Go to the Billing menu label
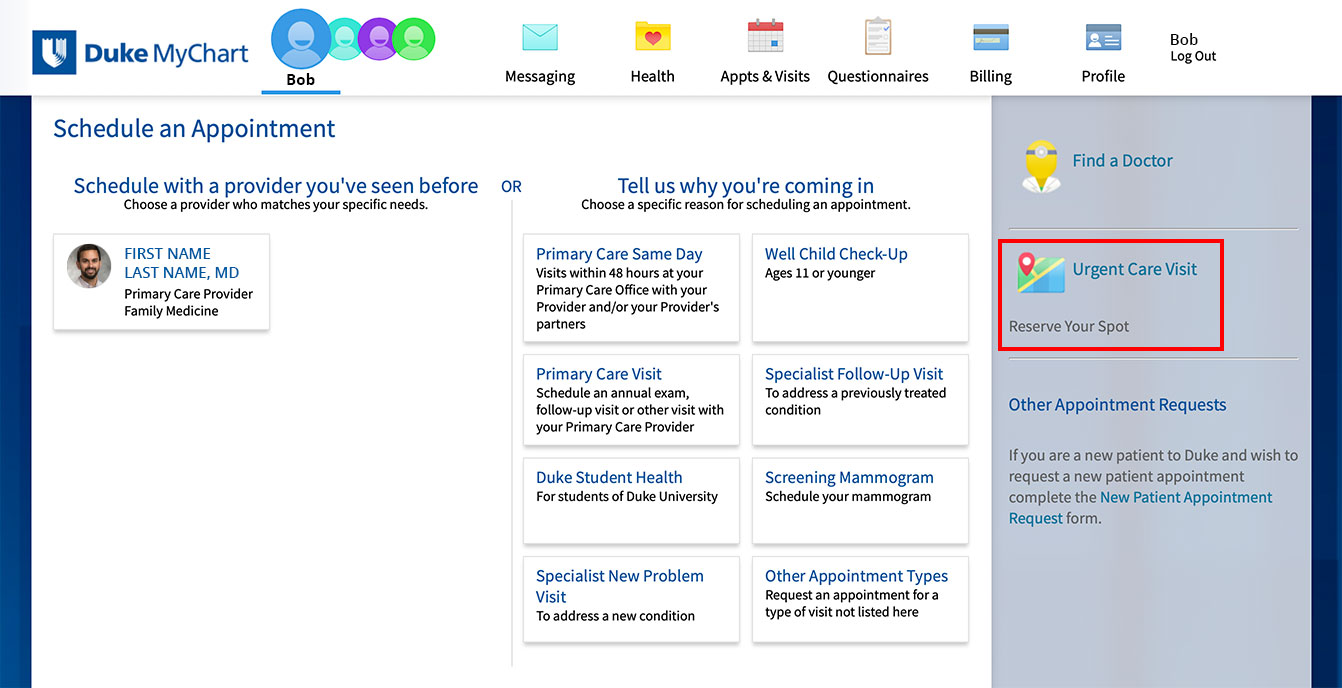The width and height of the screenshot is (1342, 688). click(991, 76)
